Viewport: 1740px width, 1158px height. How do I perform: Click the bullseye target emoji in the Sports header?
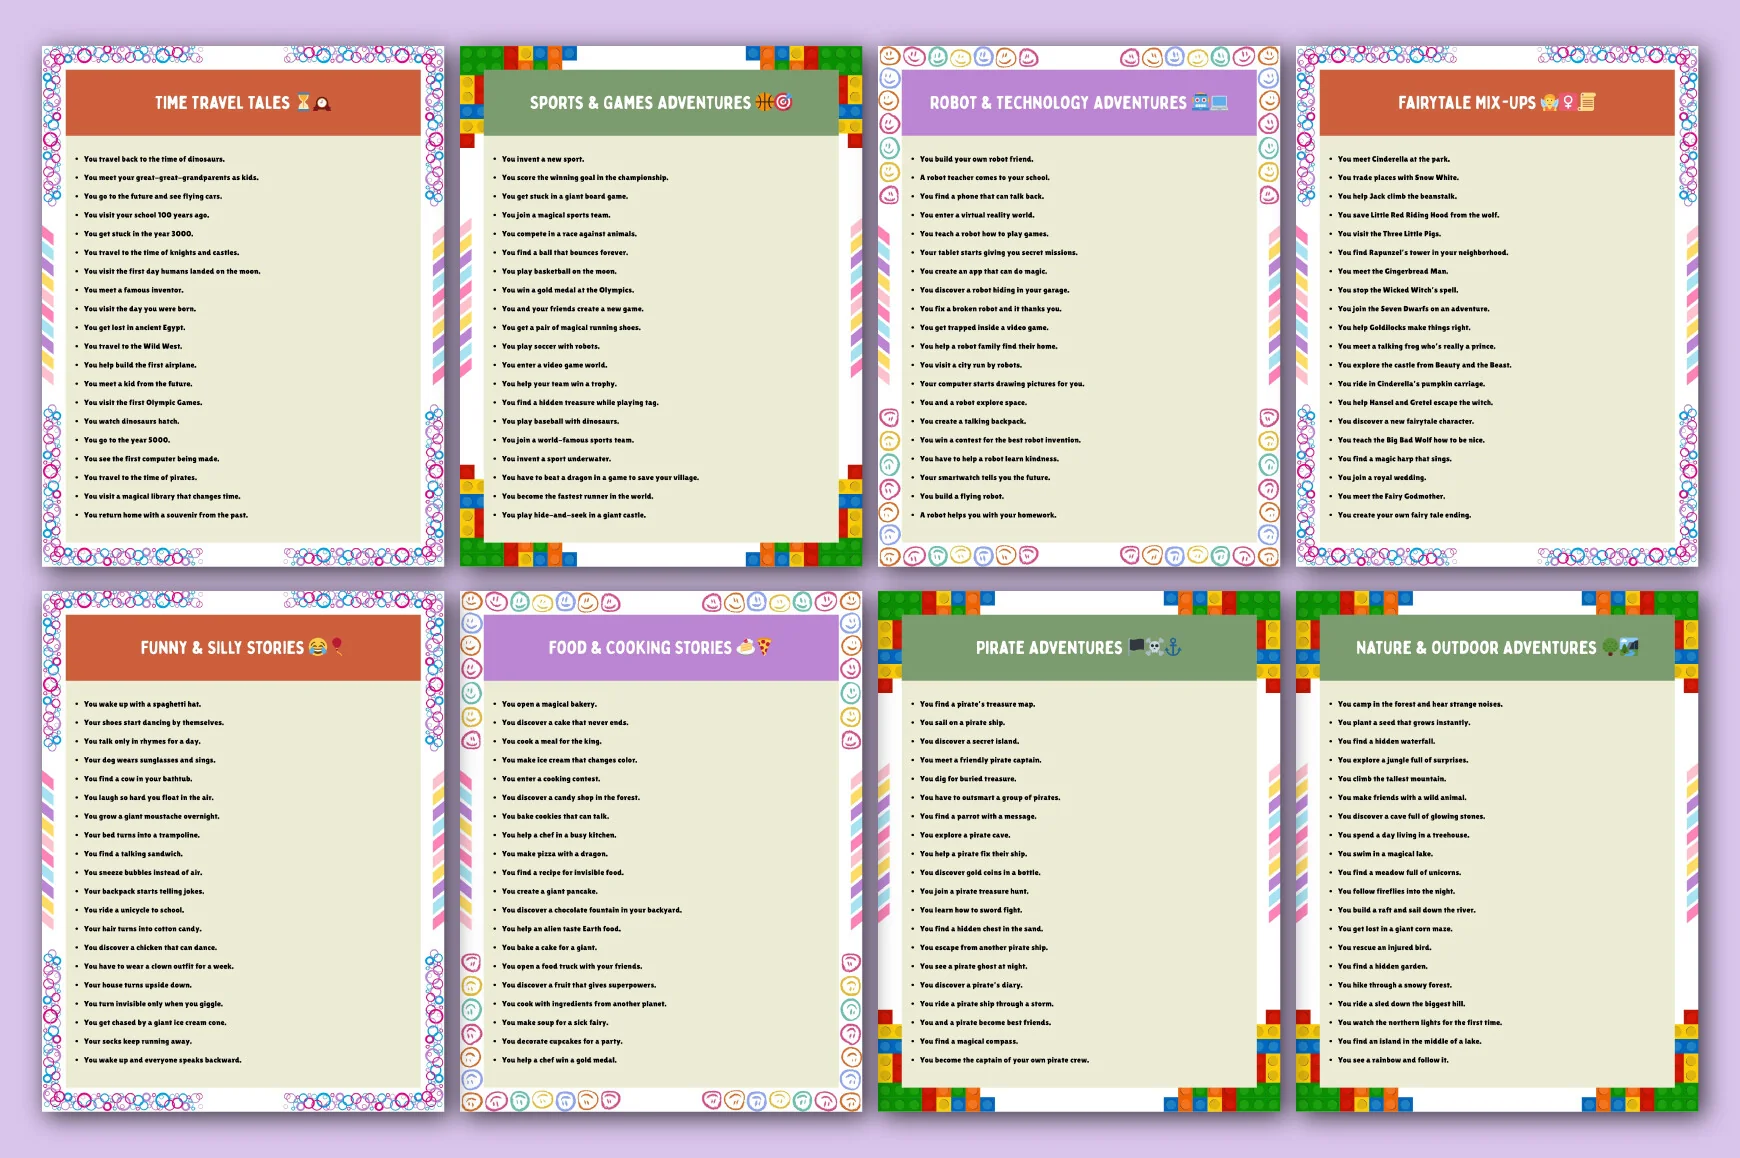(784, 102)
